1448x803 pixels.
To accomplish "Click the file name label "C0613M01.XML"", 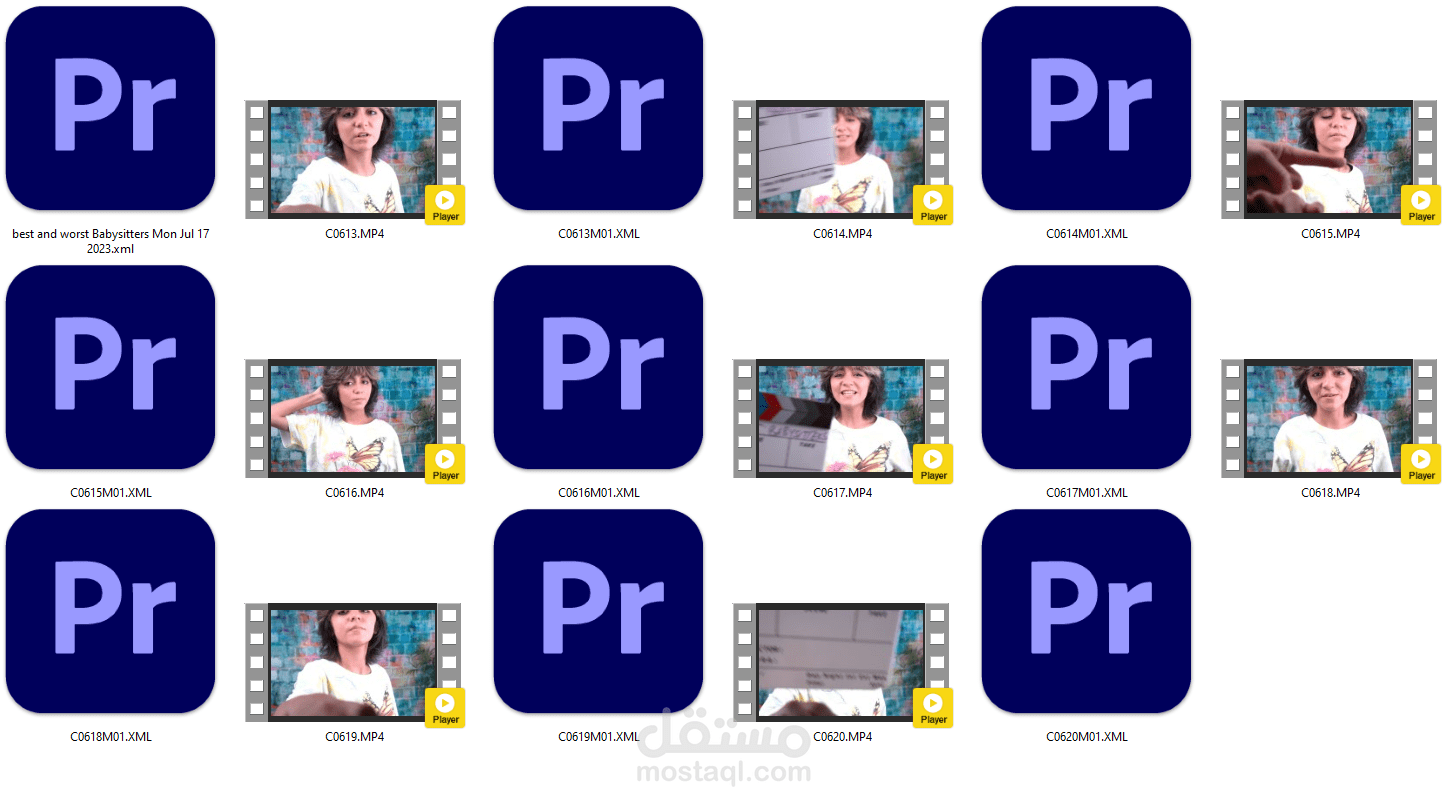I will point(599,234).
